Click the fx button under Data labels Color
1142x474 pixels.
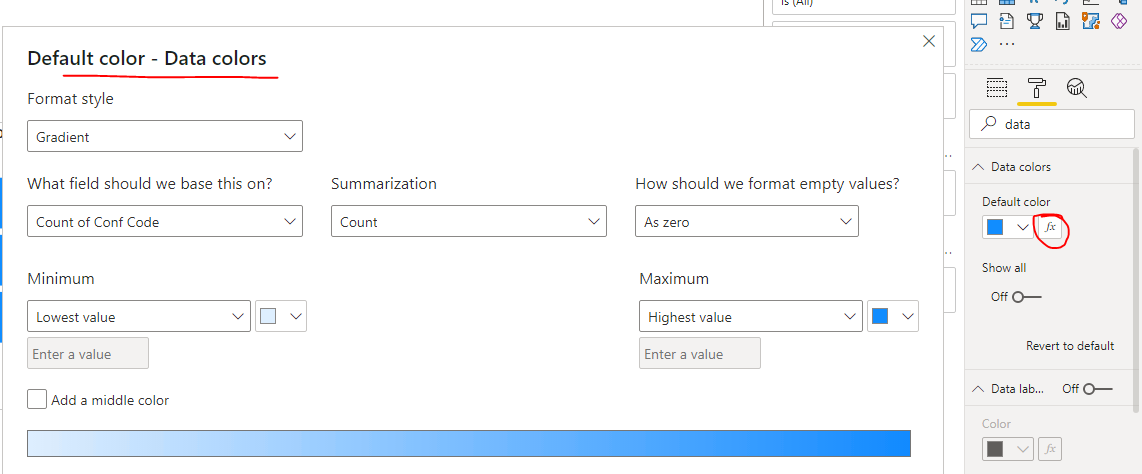pyautogui.click(x=1050, y=449)
